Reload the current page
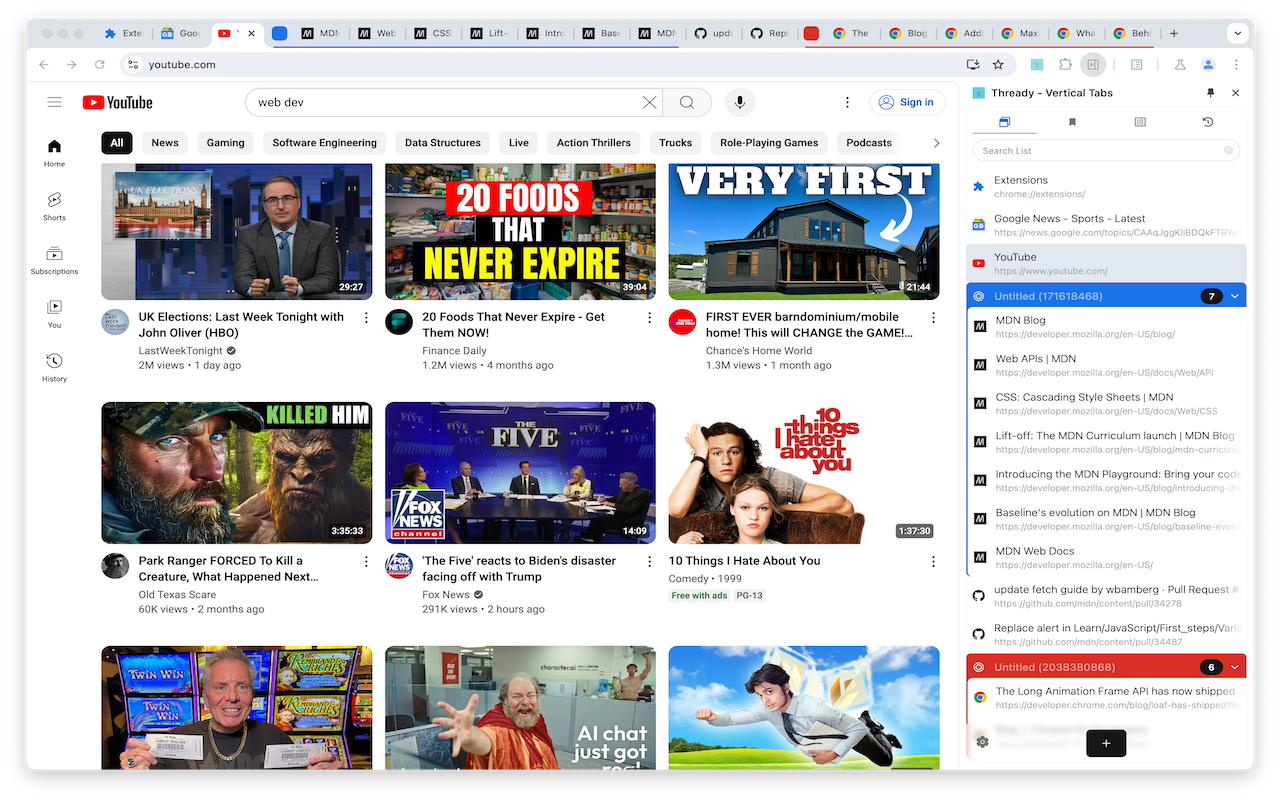 99,65
